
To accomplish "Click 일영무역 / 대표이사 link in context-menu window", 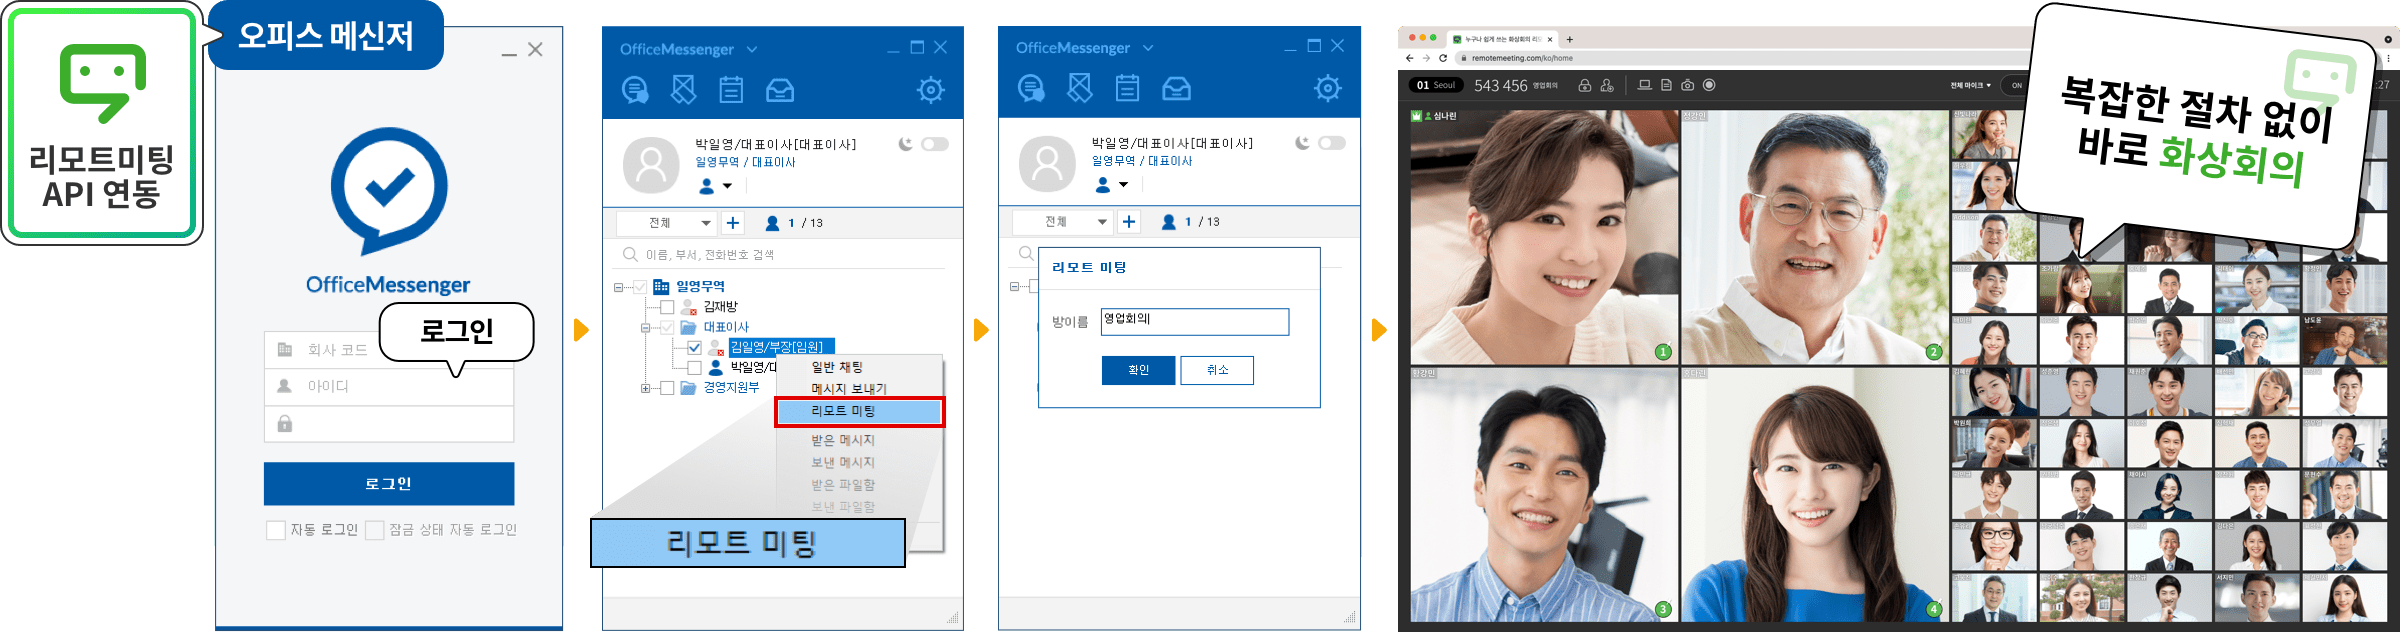I will pos(745,162).
